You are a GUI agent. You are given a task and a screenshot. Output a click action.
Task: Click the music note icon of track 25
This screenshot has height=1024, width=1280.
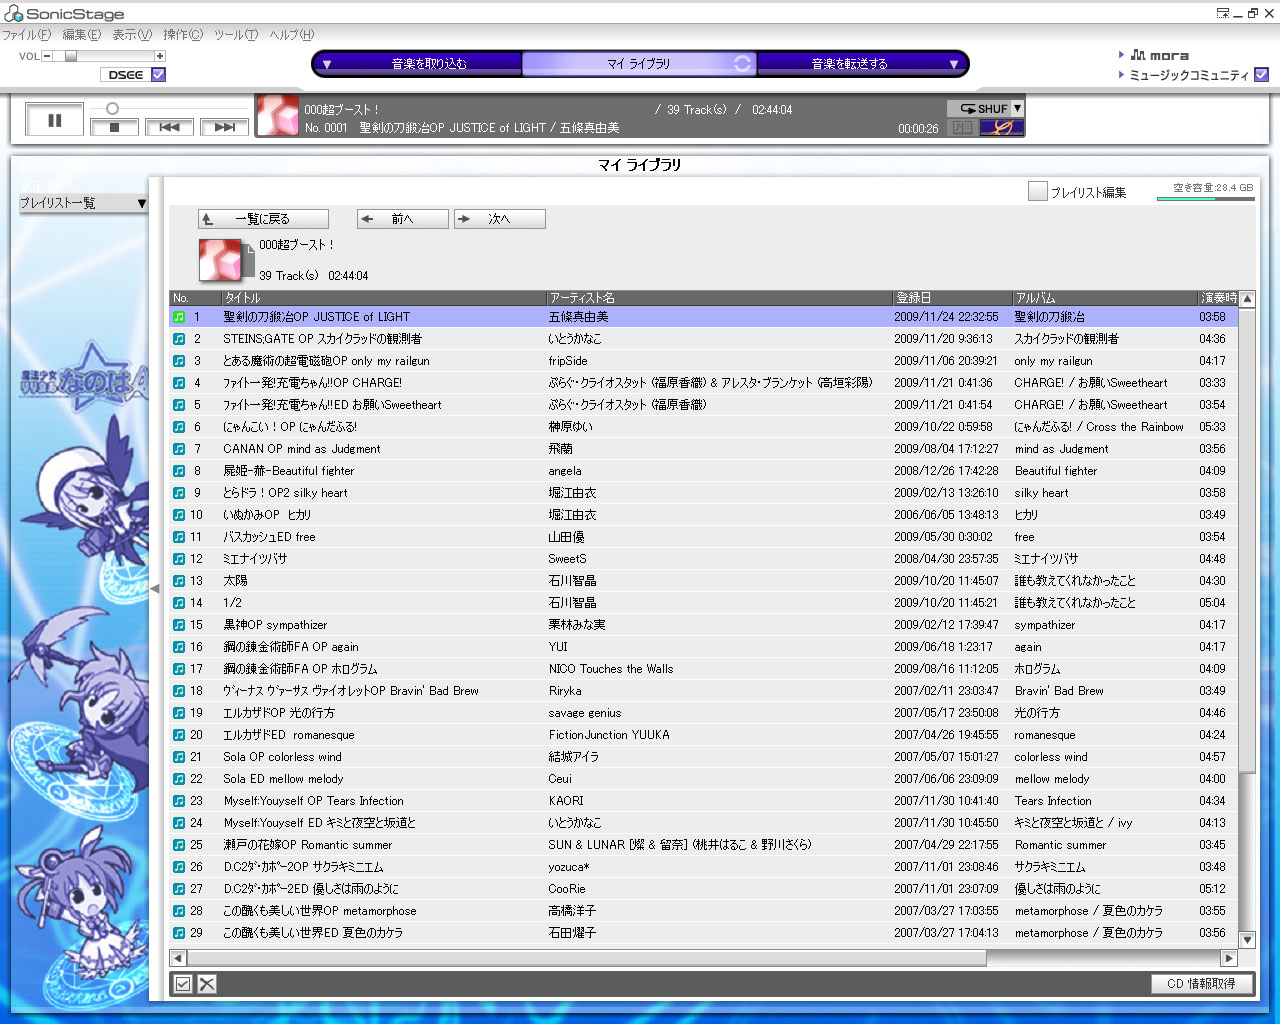pos(179,845)
